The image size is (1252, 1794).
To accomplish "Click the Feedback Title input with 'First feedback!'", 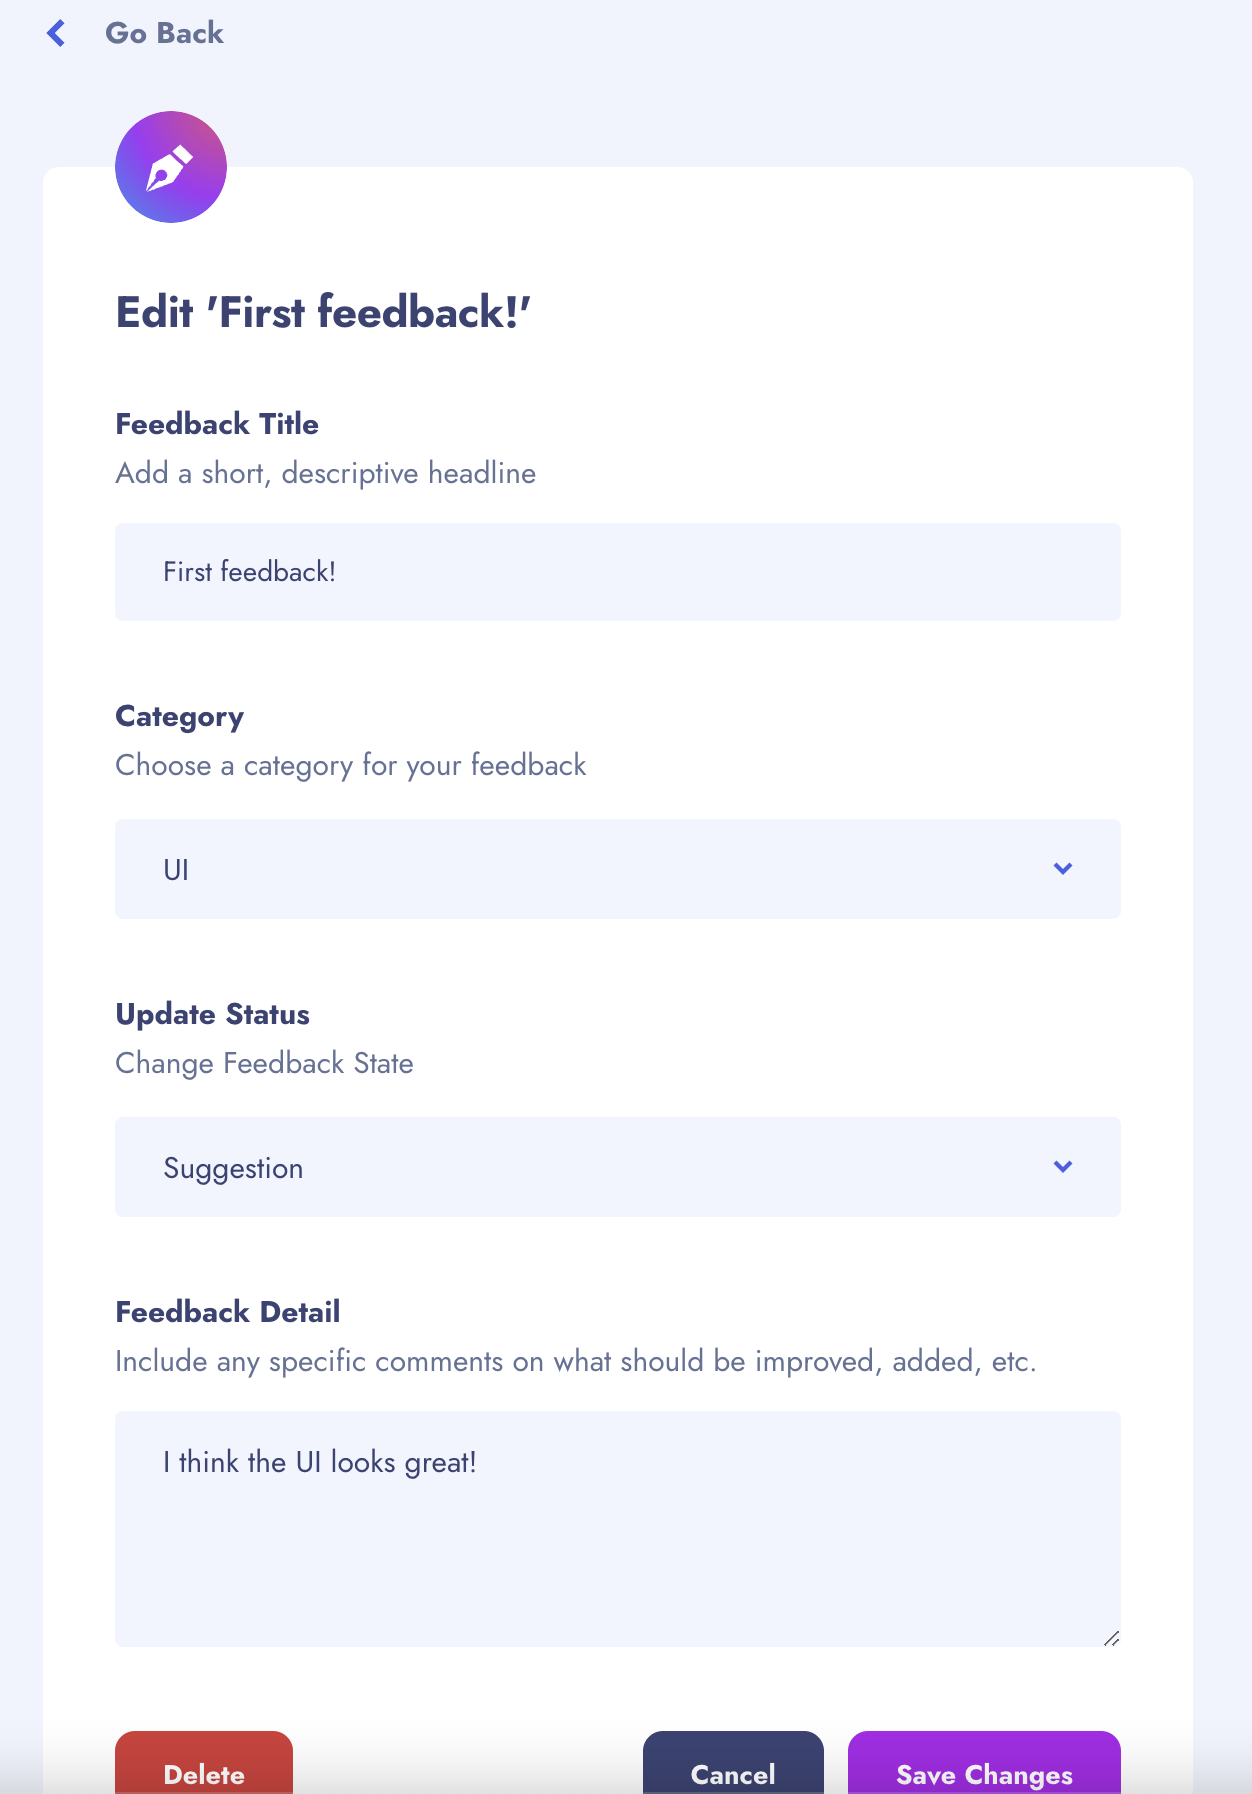I will tap(618, 571).
